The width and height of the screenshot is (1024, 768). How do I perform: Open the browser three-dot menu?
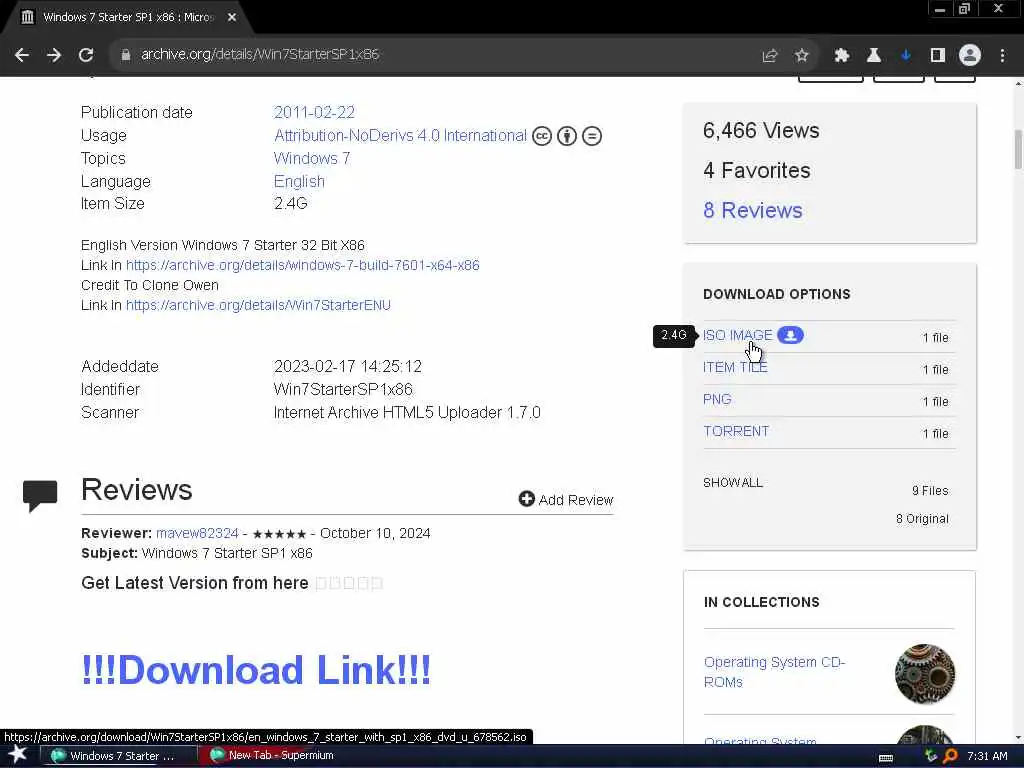coord(1002,56)
